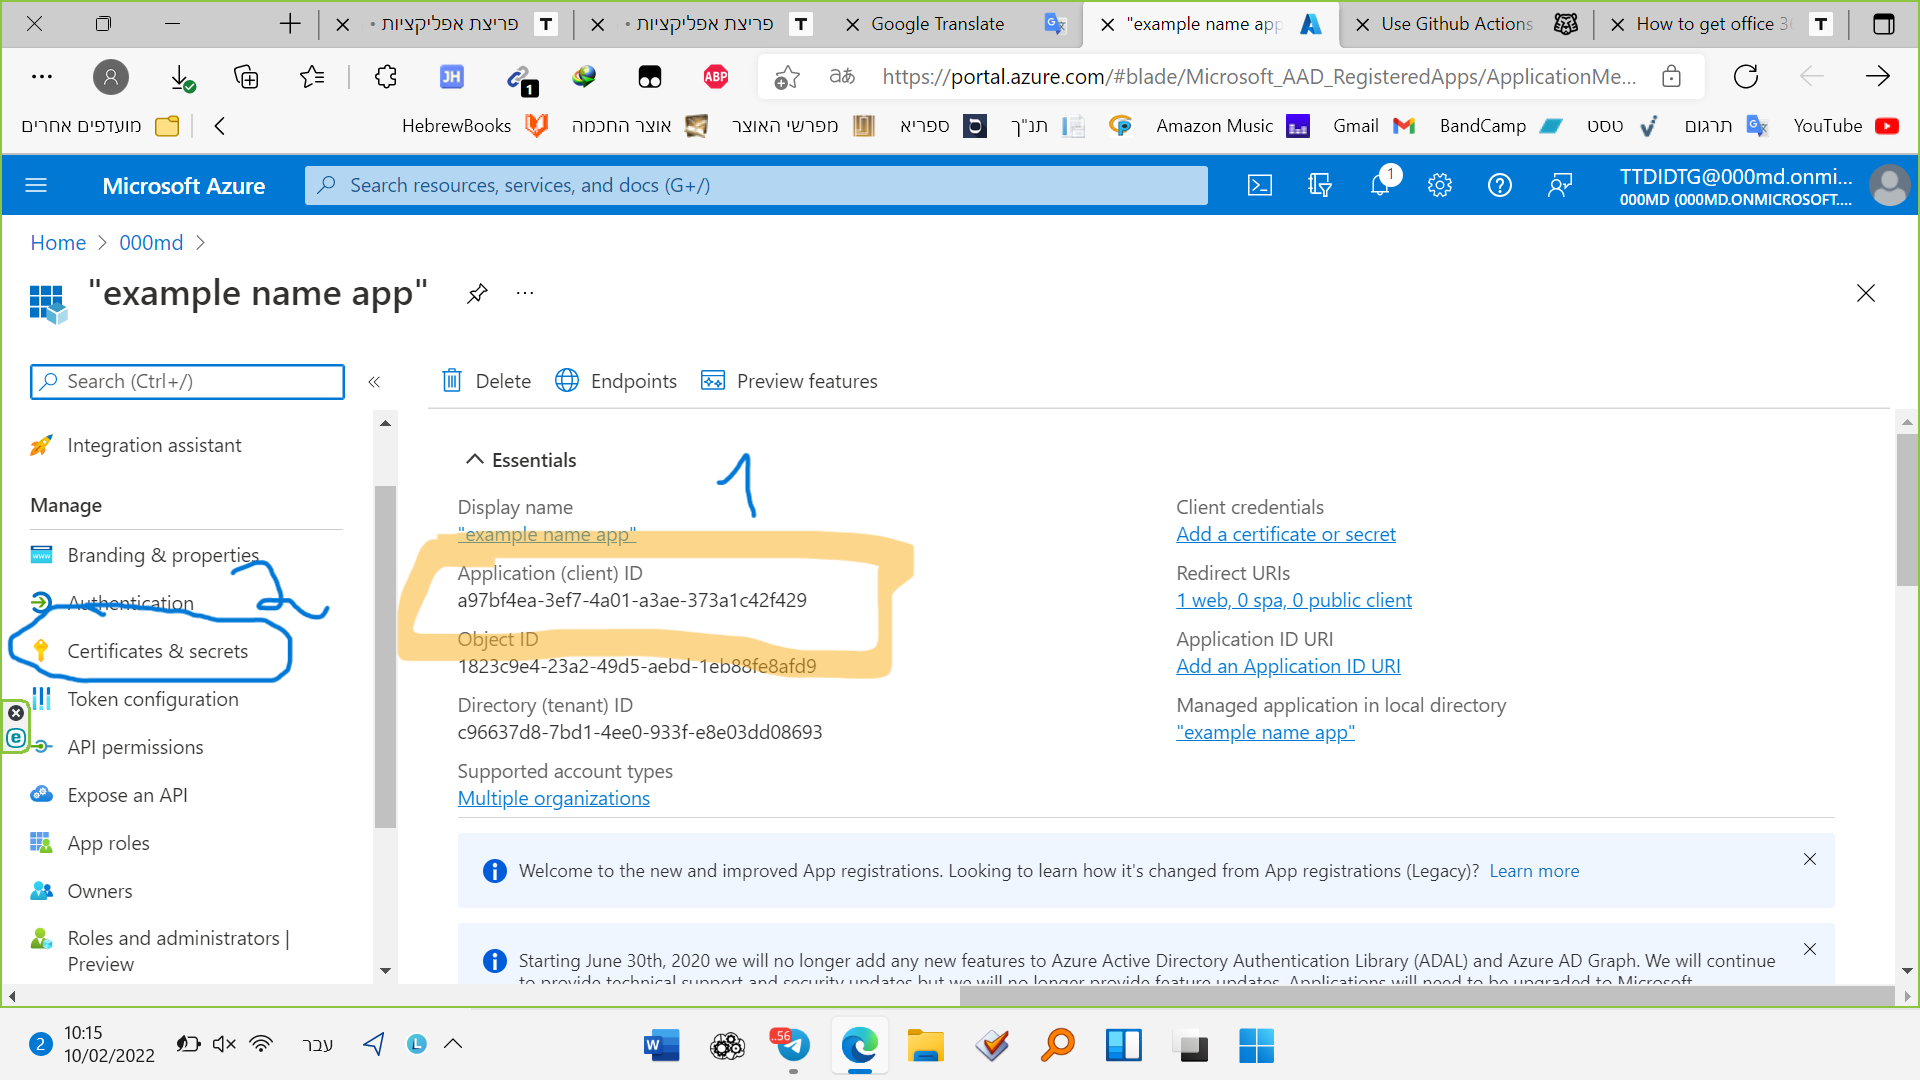Open the Azure portal hamburger menu
The image size is (1920, 1080).
click(36, 185)
